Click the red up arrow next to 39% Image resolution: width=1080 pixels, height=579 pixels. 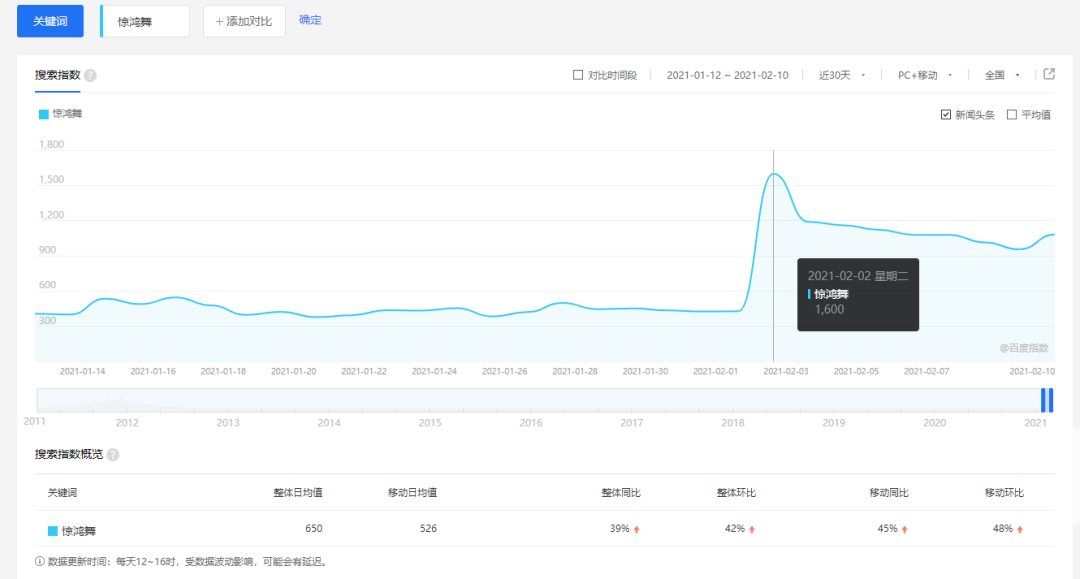[636, 529]
